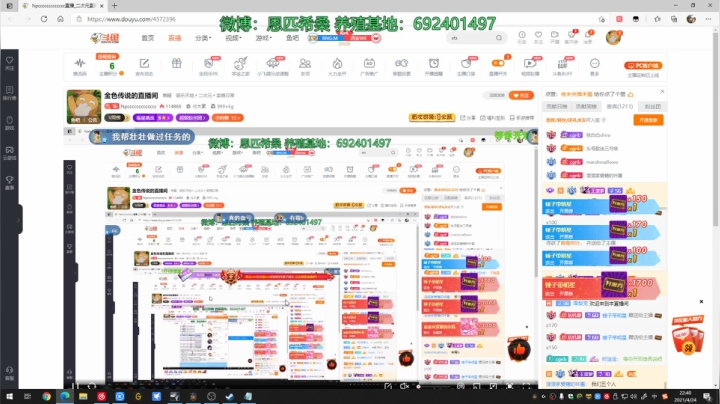Click the orange follow button

click(x=521, y=95)
